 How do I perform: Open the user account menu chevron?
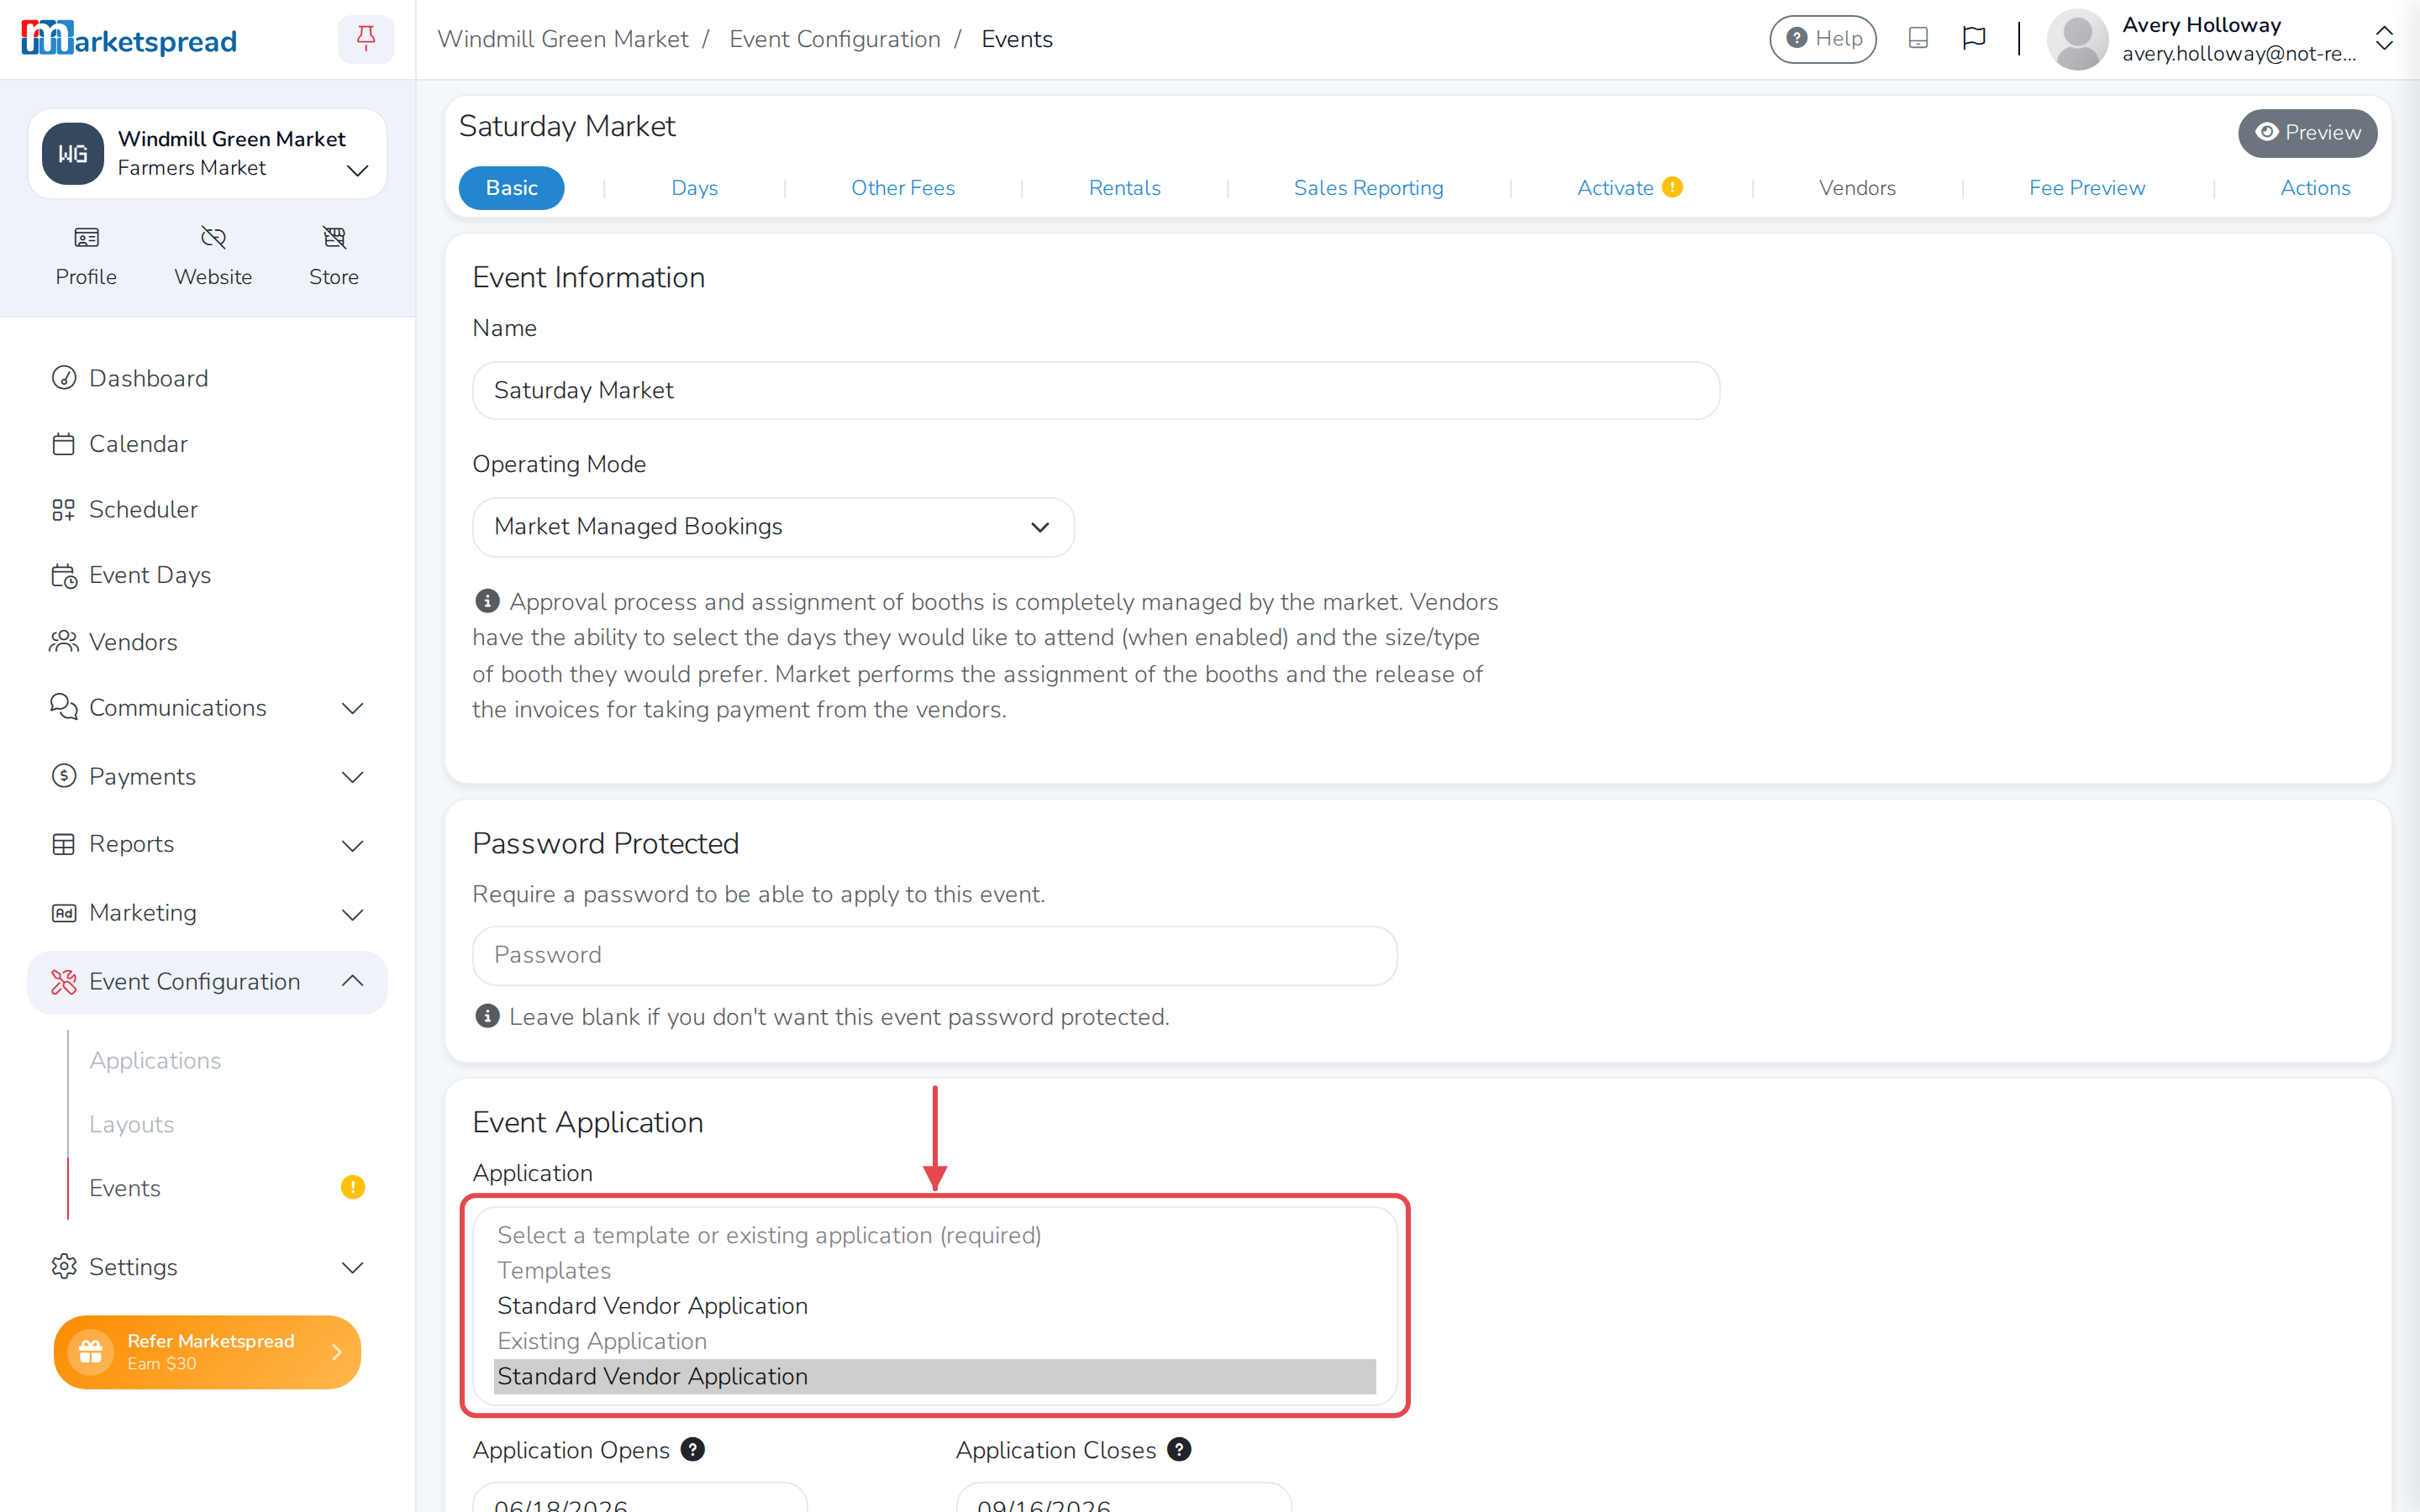click(2384, 39)
